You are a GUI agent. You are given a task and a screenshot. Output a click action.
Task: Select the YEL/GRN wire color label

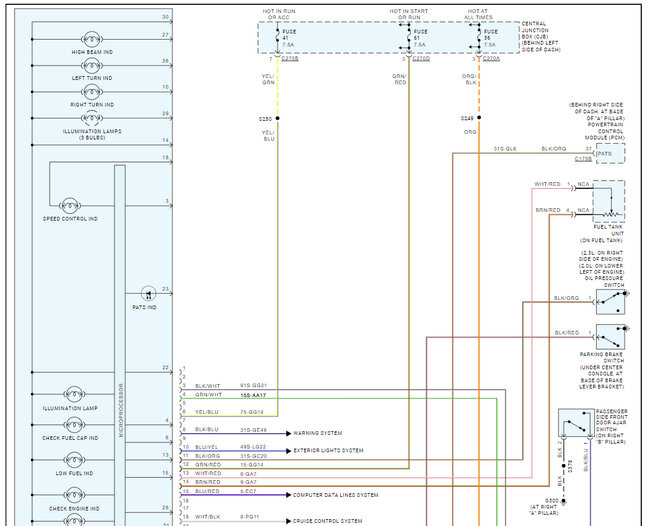268,79
